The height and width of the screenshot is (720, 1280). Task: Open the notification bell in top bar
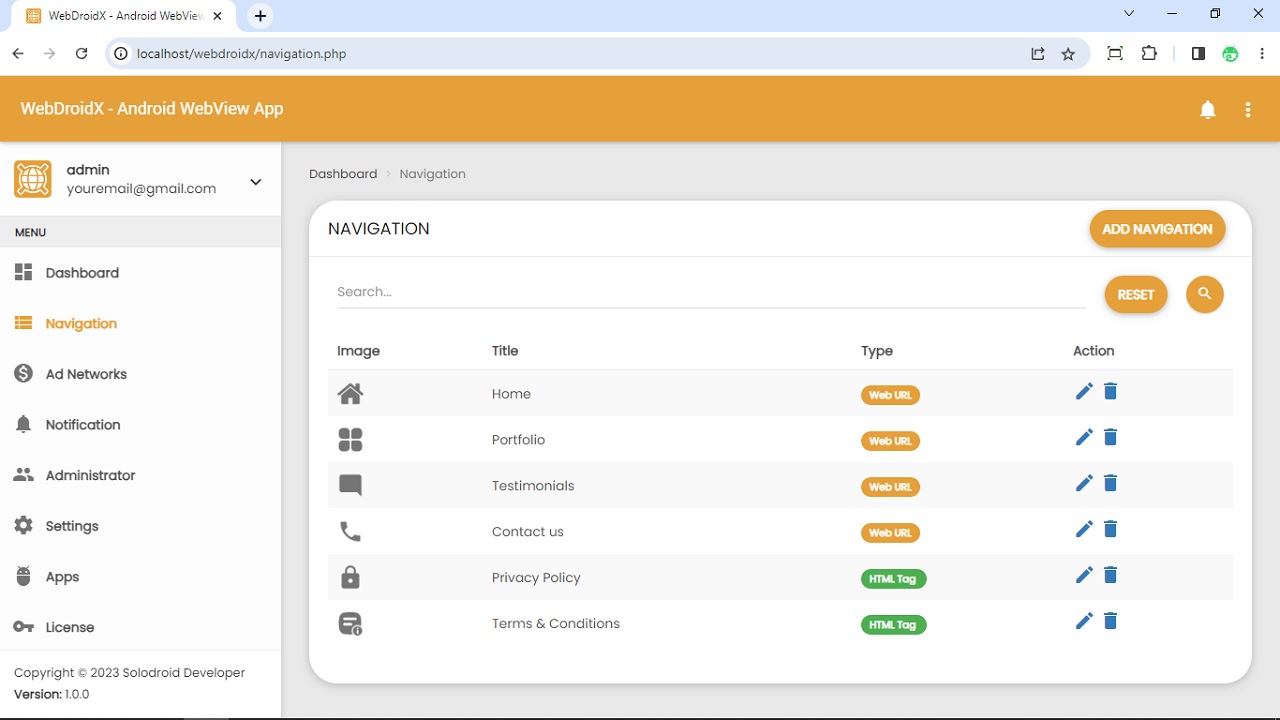coord(1207,110)
